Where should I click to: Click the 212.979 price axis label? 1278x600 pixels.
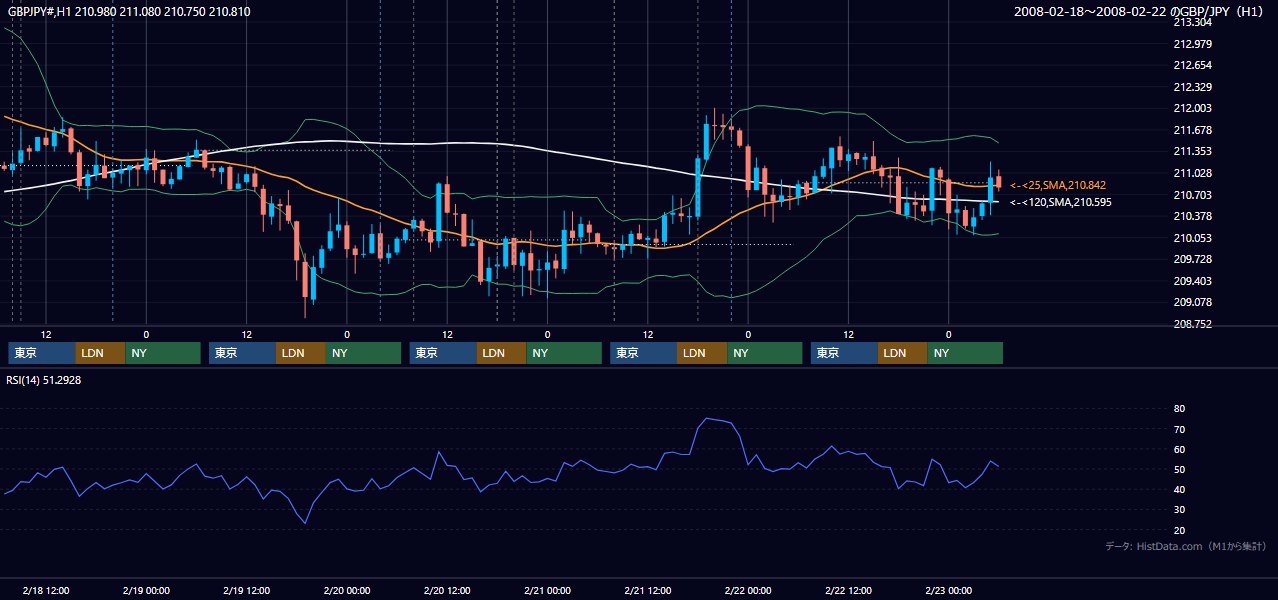1192,44
